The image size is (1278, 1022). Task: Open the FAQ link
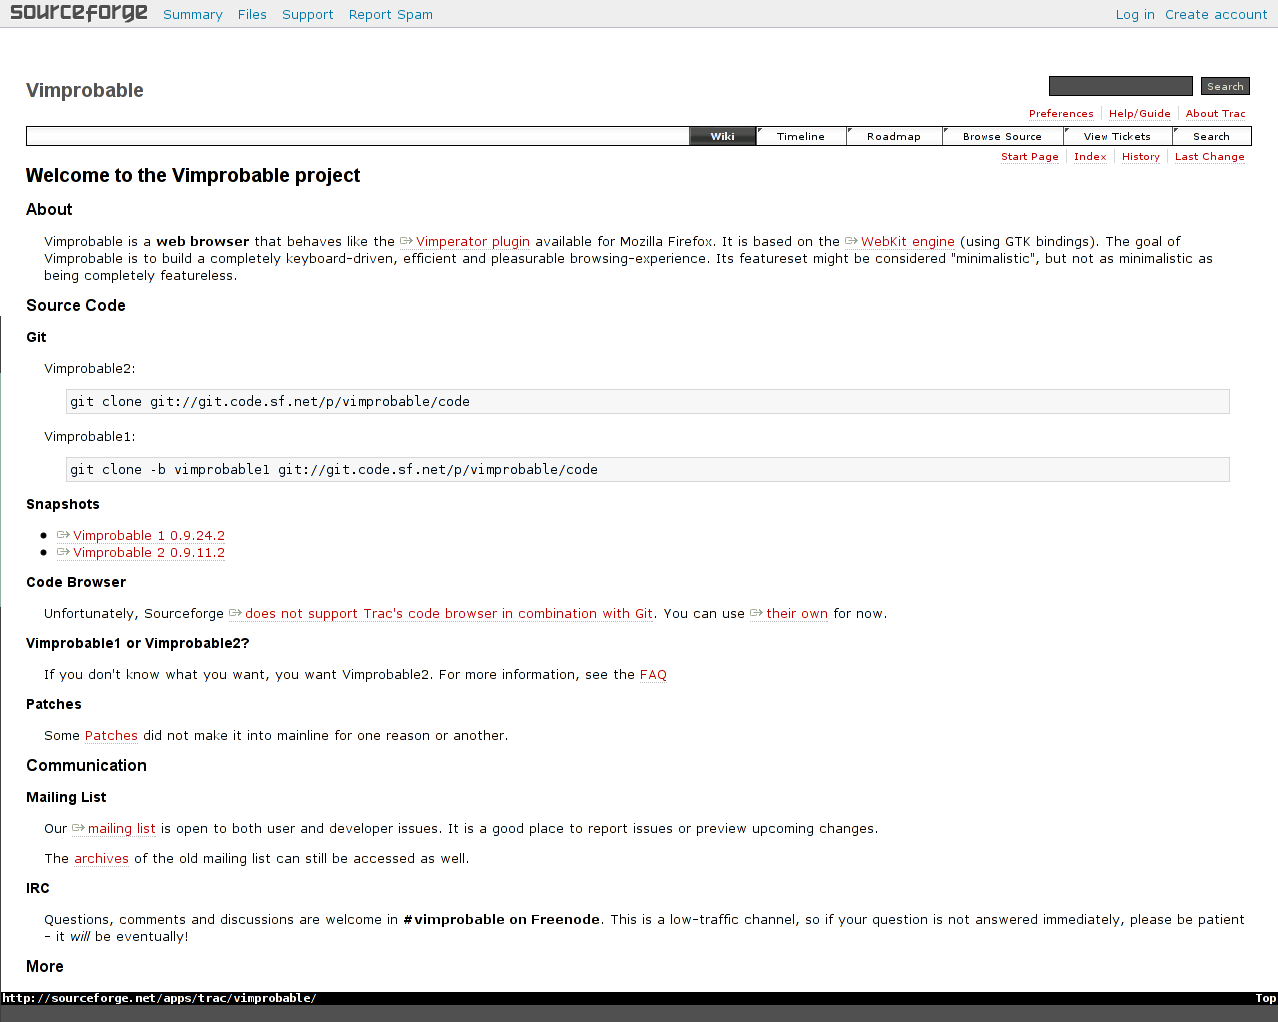coord(652,674)
